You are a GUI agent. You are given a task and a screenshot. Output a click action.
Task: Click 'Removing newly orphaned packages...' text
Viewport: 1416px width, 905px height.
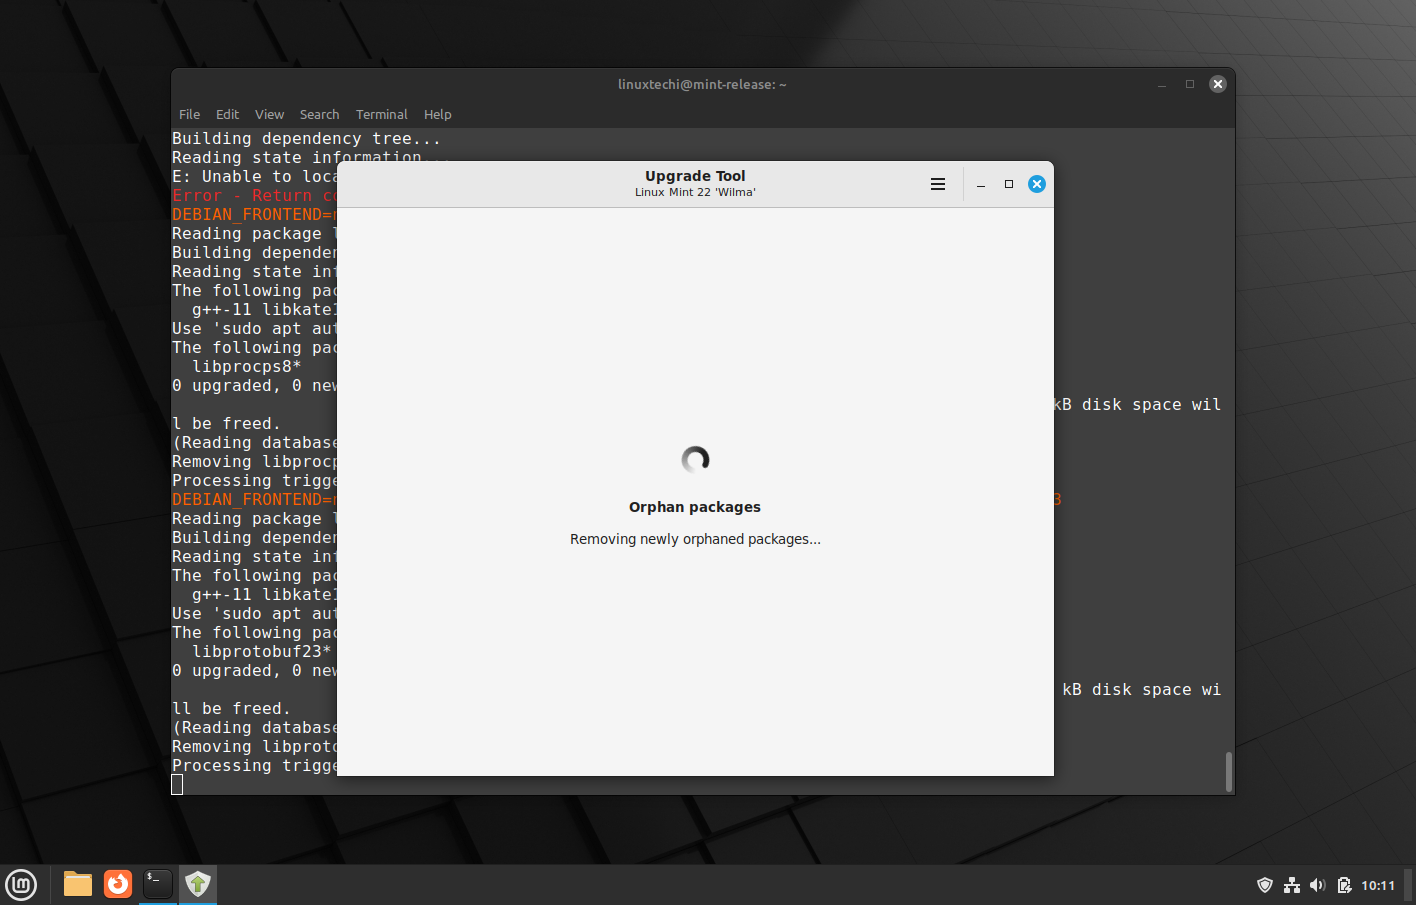click(x=695, y=539)
